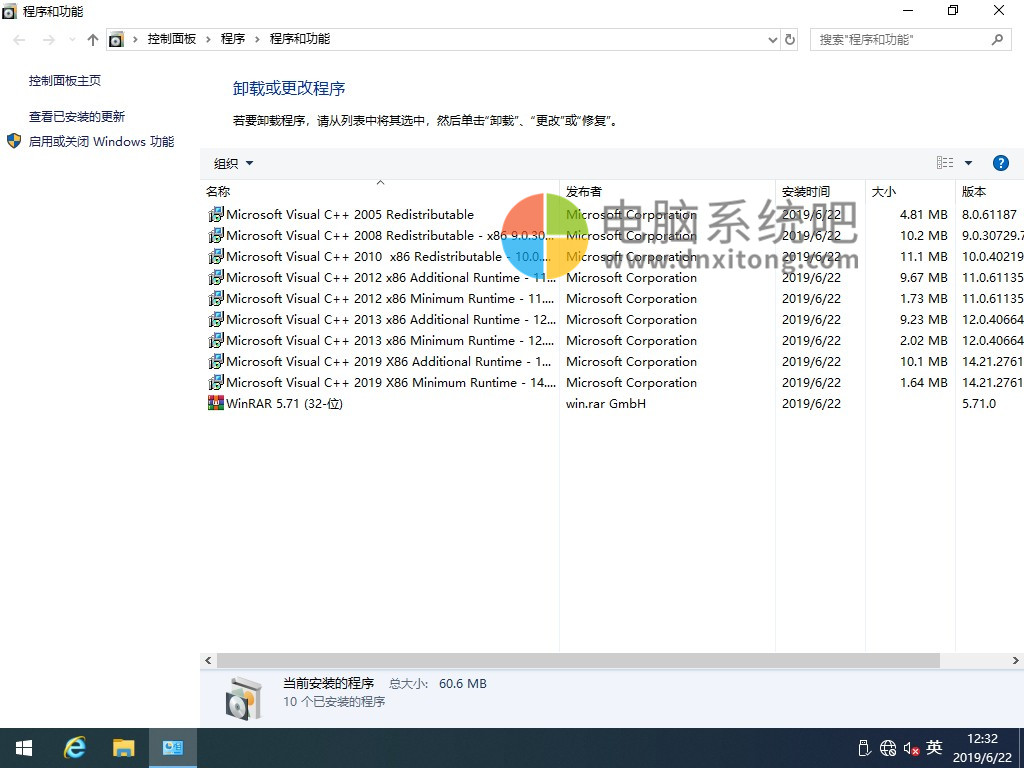Open Internet Explorer from the taskbar
Viewport: 1024px width, 768px height.
pos(75,748)
